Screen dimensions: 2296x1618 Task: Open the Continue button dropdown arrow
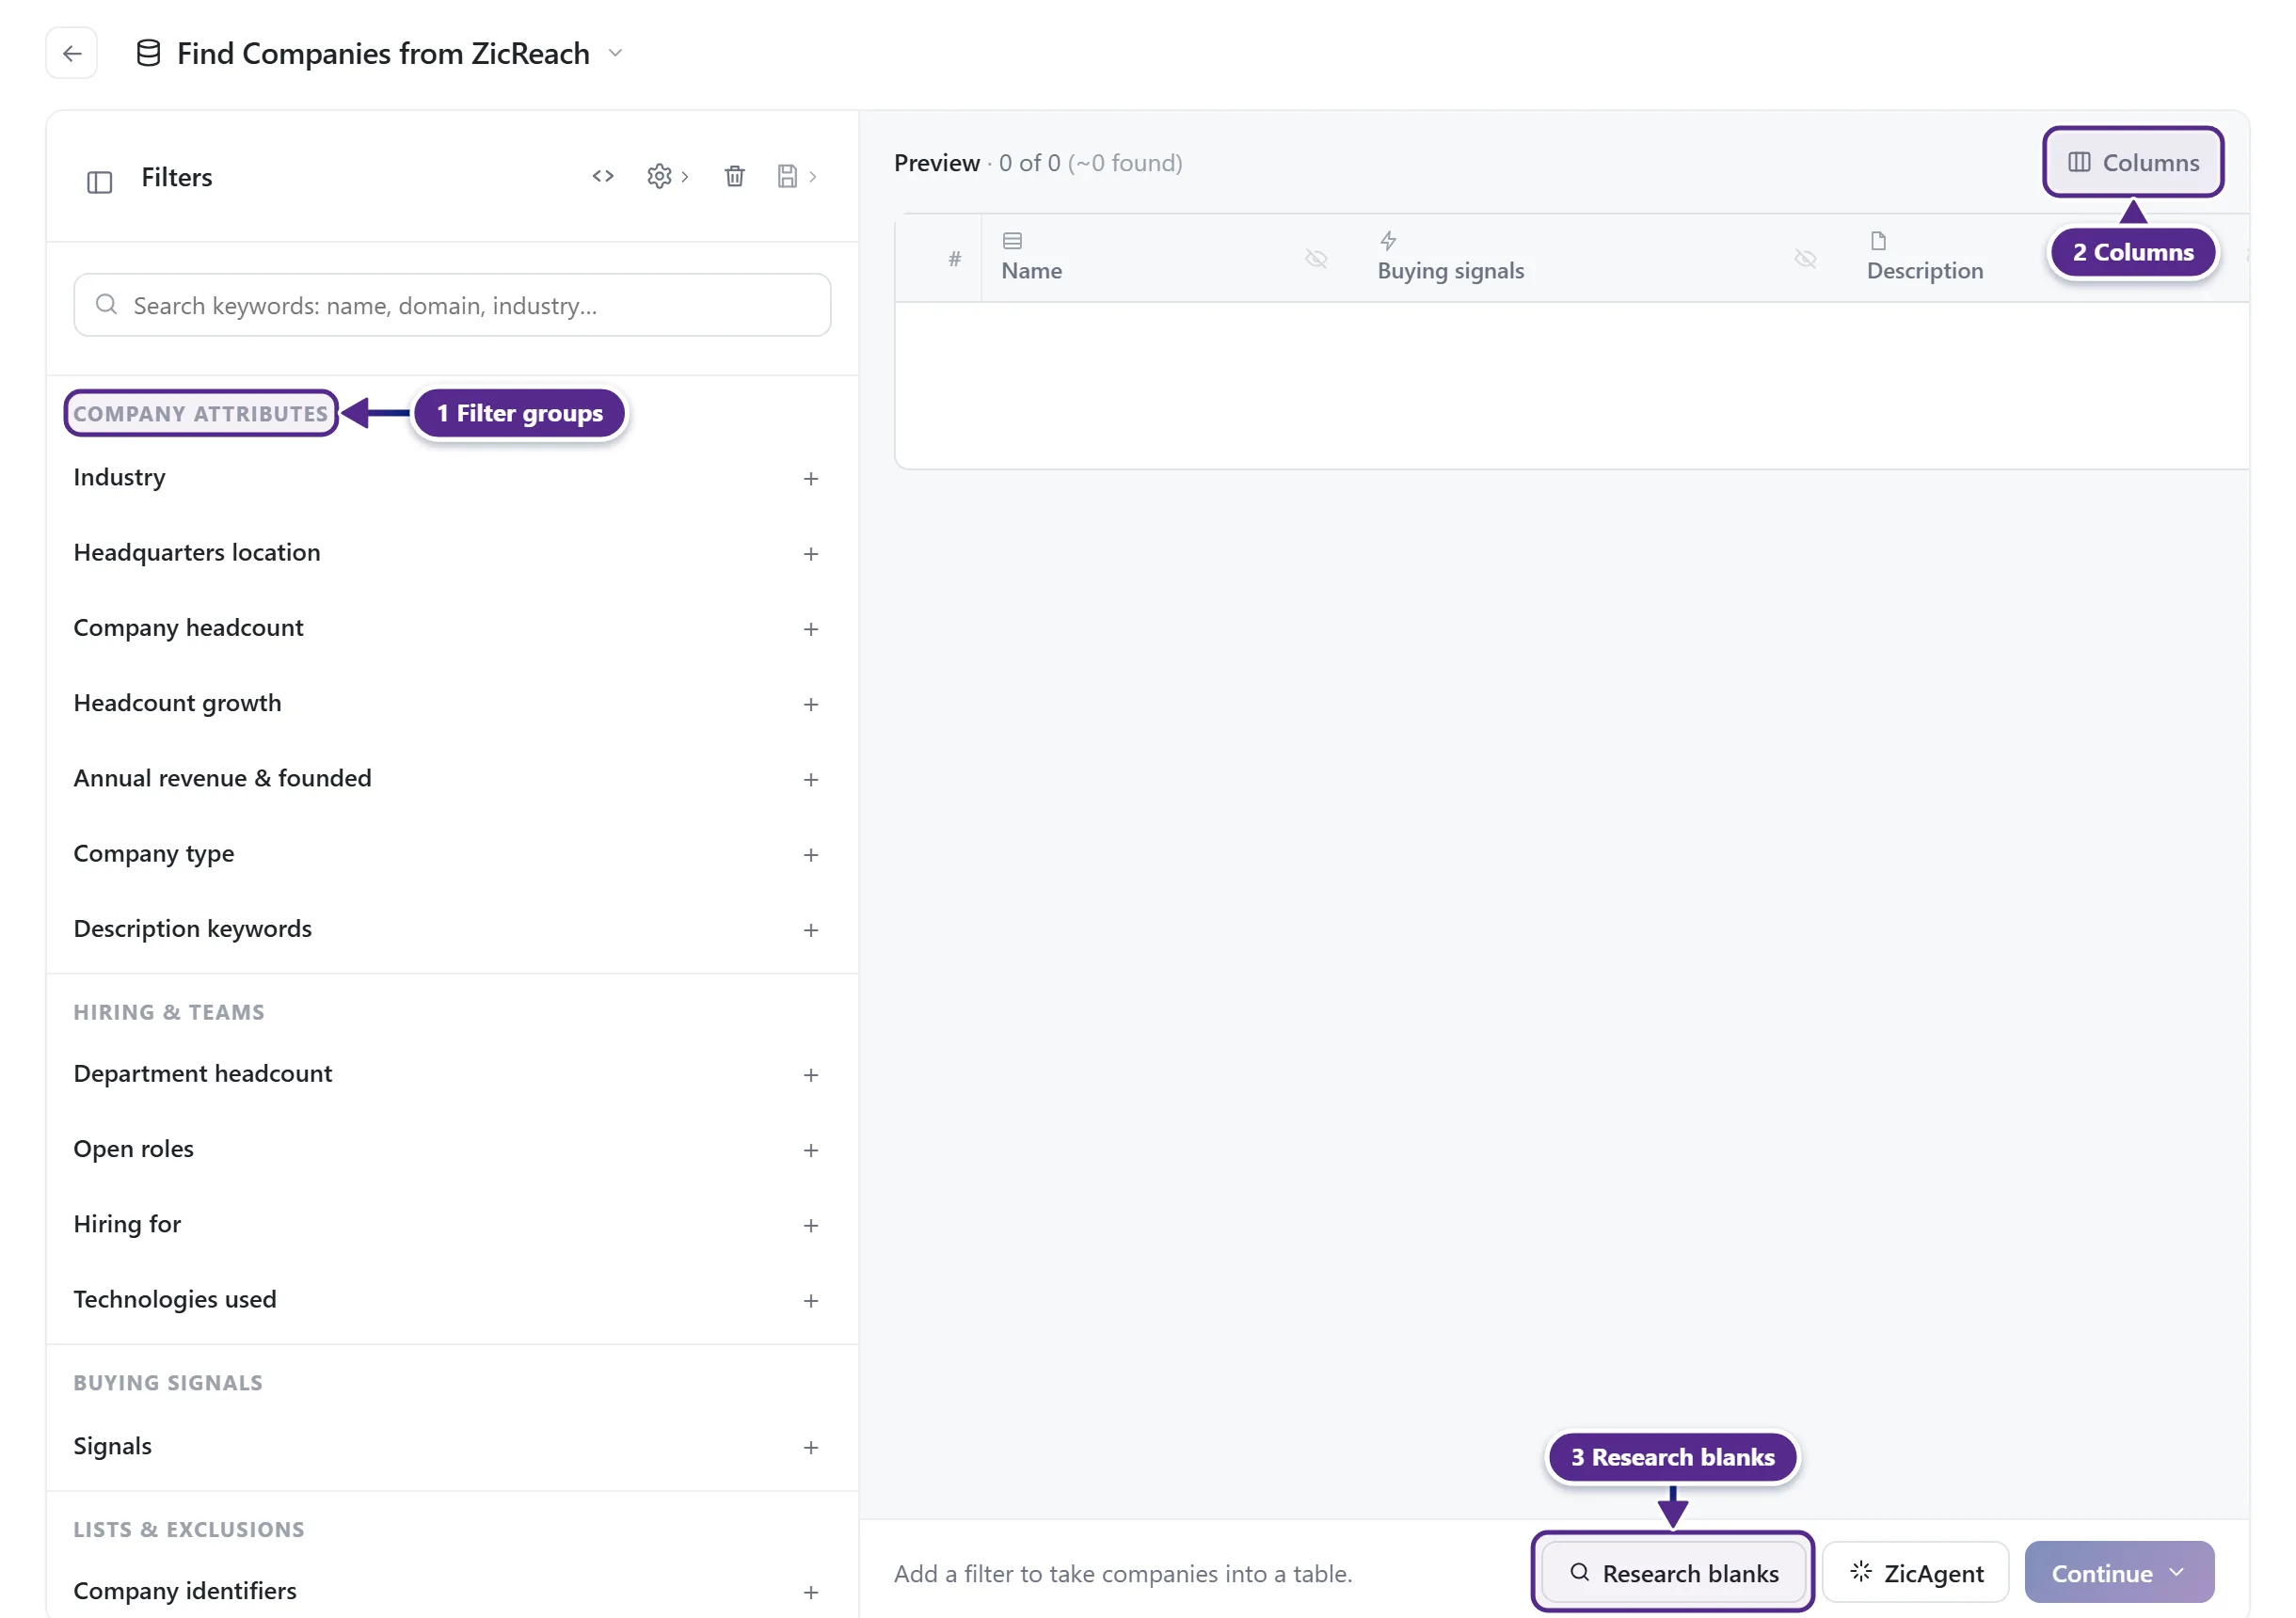point(2177,1573)
